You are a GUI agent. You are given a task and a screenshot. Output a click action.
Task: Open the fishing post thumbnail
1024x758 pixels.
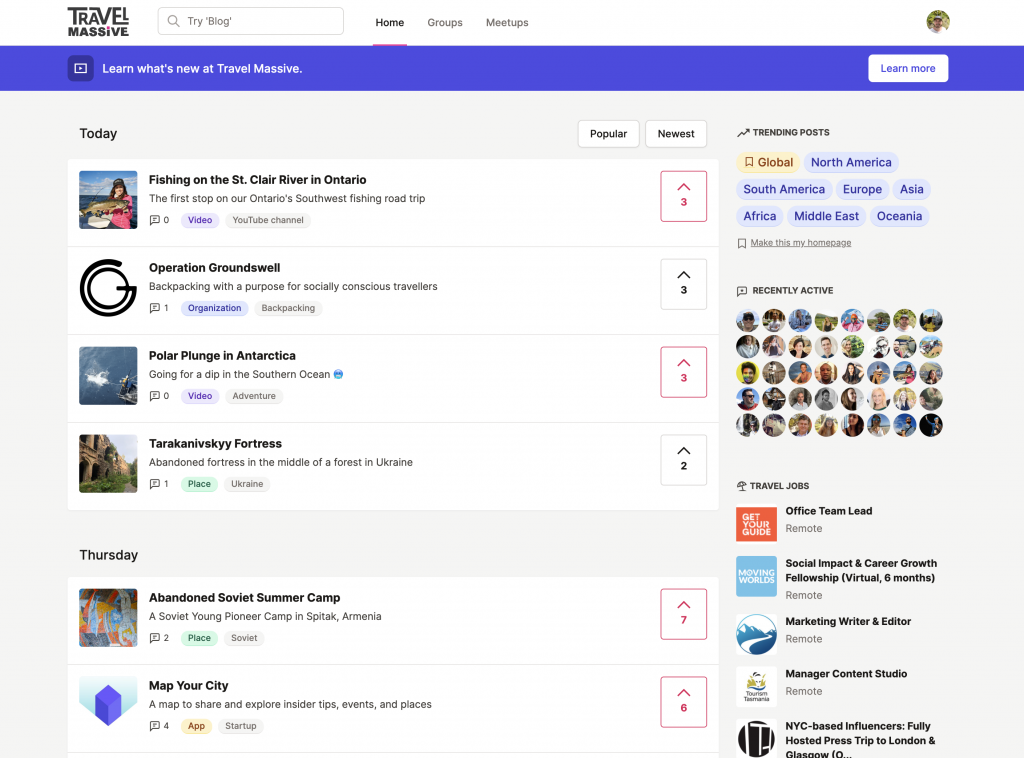click(108, 200)
